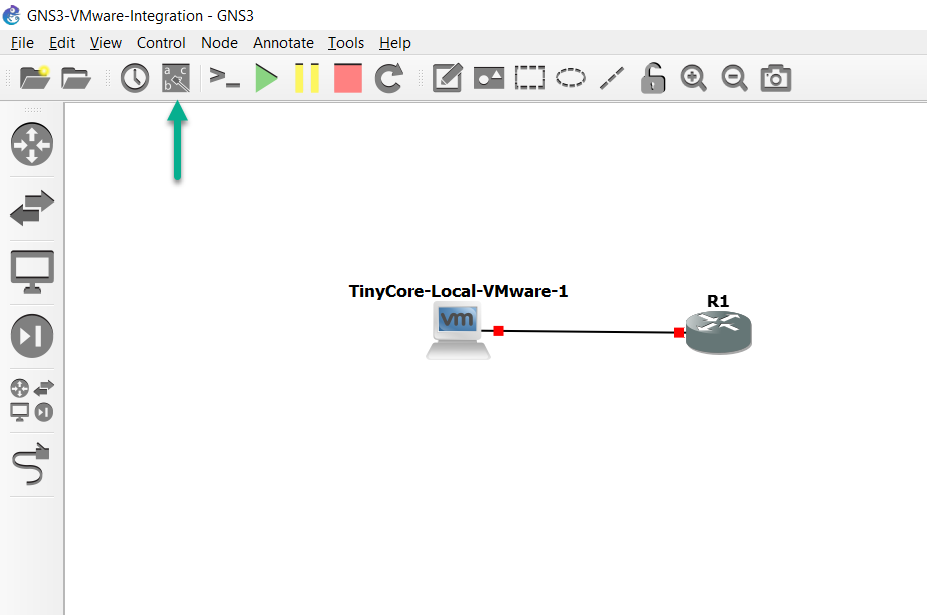
Task: Select the Draw rectangle tool
Action: tap(530, 78)
